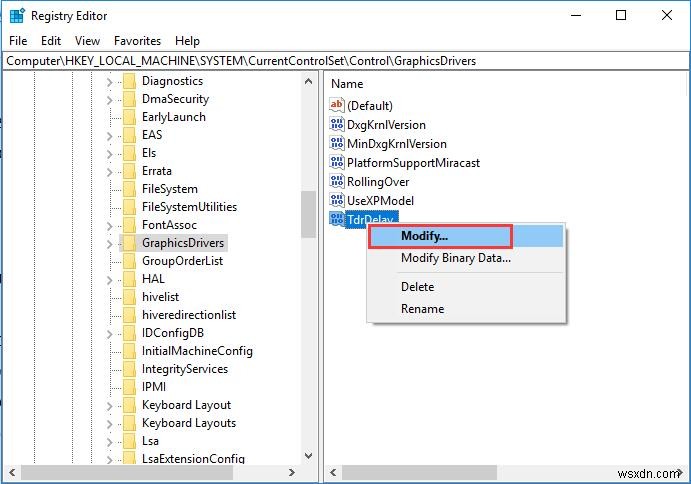Expand the HAL key
The height and width of the screenshot is (484, 691).
pyautogui.click(x=109, y=280)
